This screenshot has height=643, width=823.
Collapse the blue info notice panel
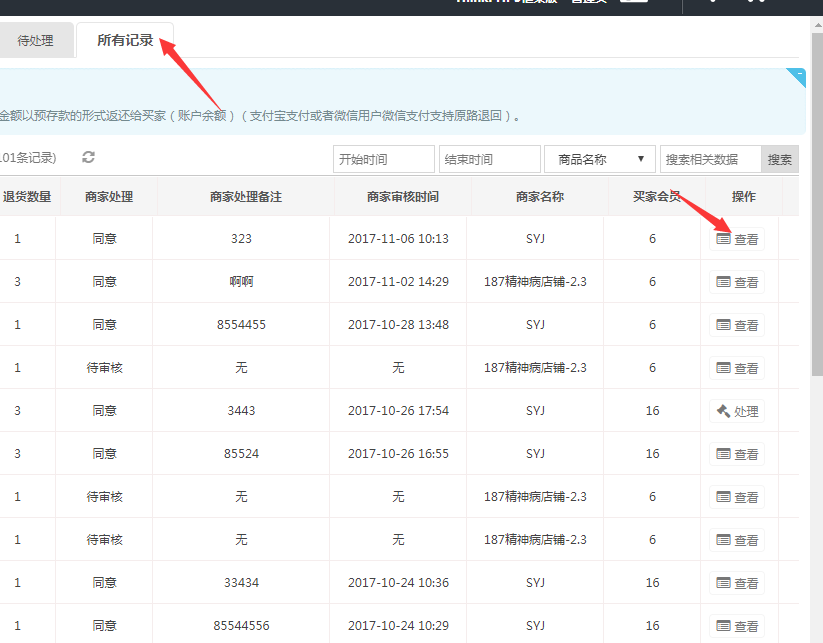coord(796,75)
